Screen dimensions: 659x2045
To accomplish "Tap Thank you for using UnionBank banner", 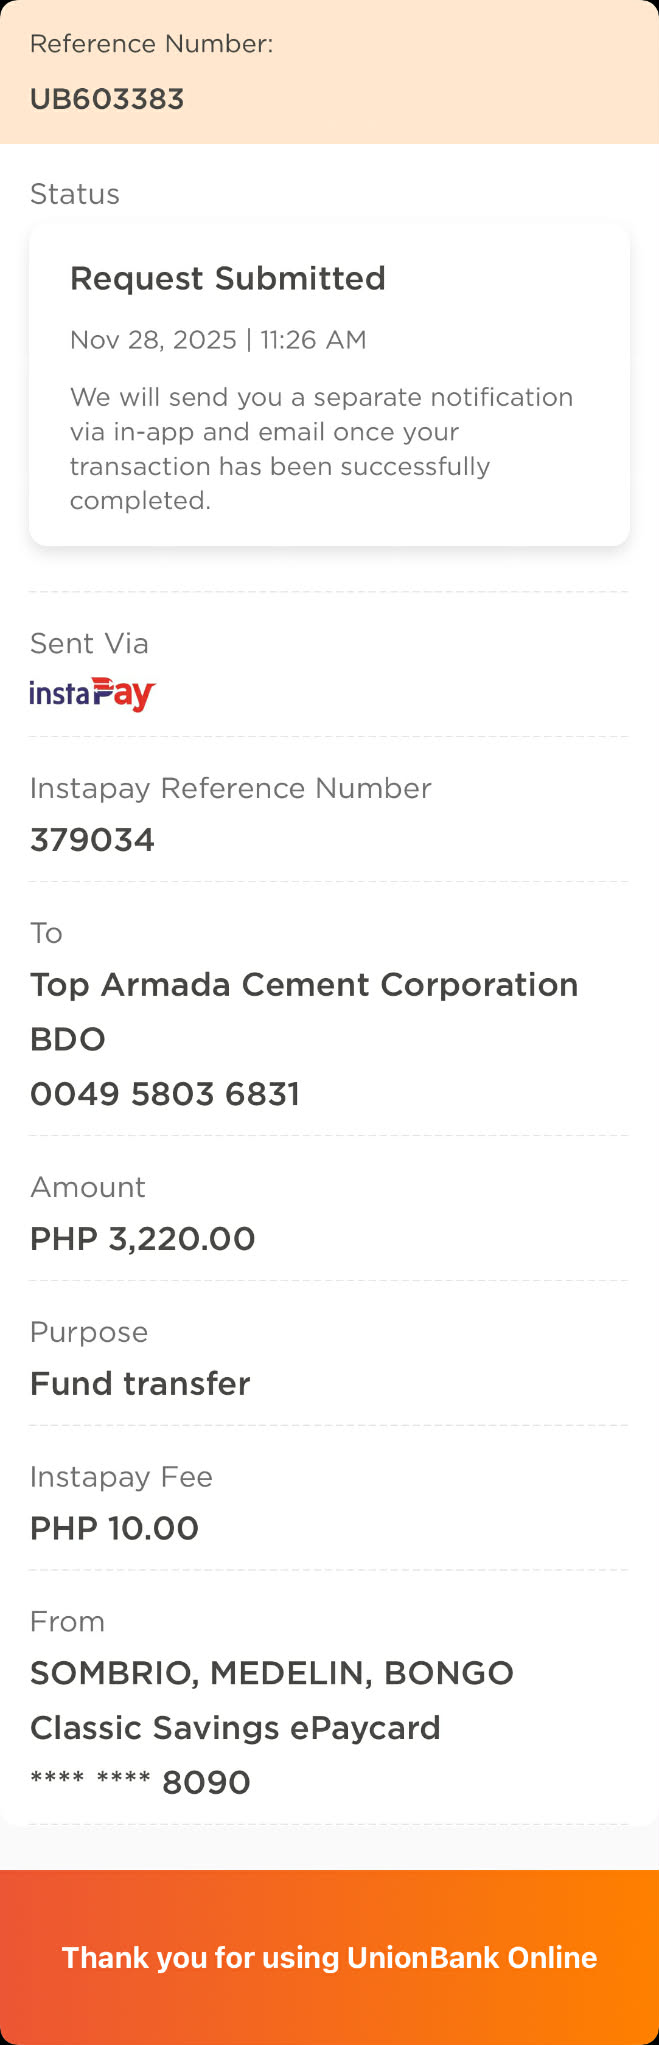I will 329,1957.
